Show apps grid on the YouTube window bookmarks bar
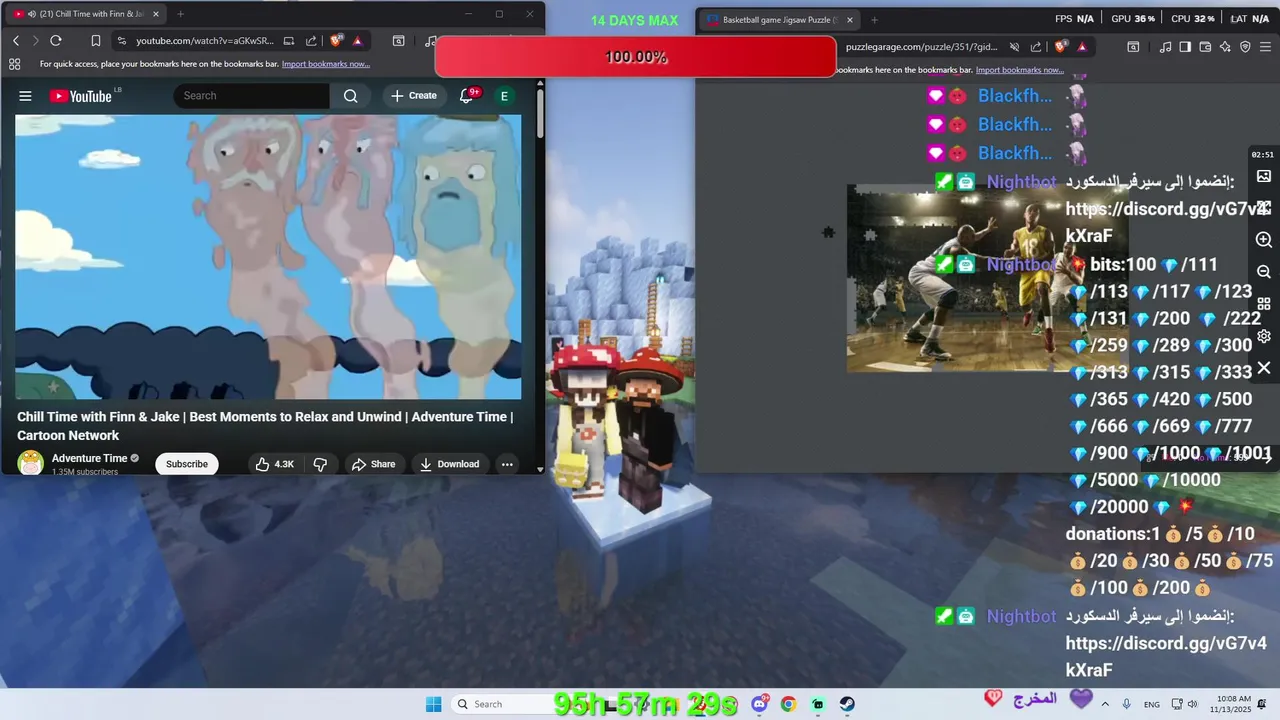The height and width of the screenshot is (720, 1280). pos(14,64)
